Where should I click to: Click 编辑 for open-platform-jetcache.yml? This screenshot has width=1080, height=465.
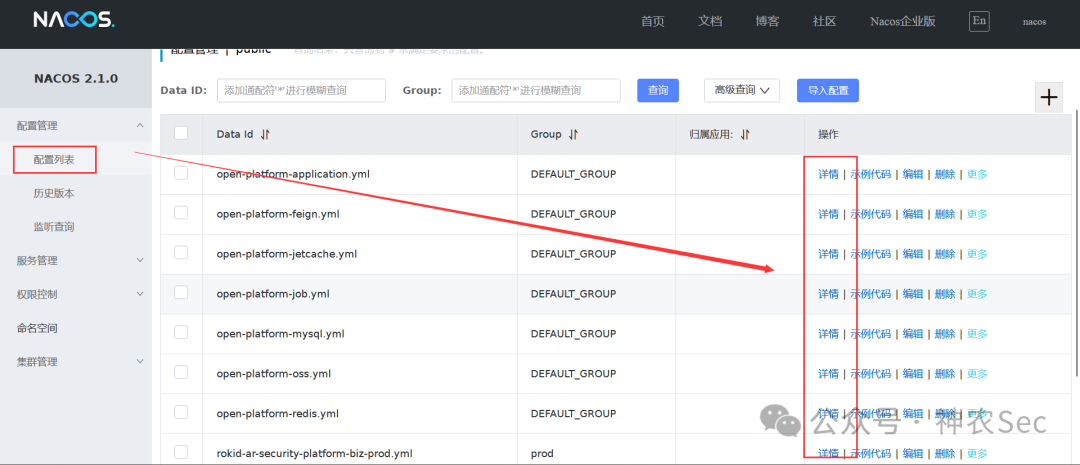[913, 254]
